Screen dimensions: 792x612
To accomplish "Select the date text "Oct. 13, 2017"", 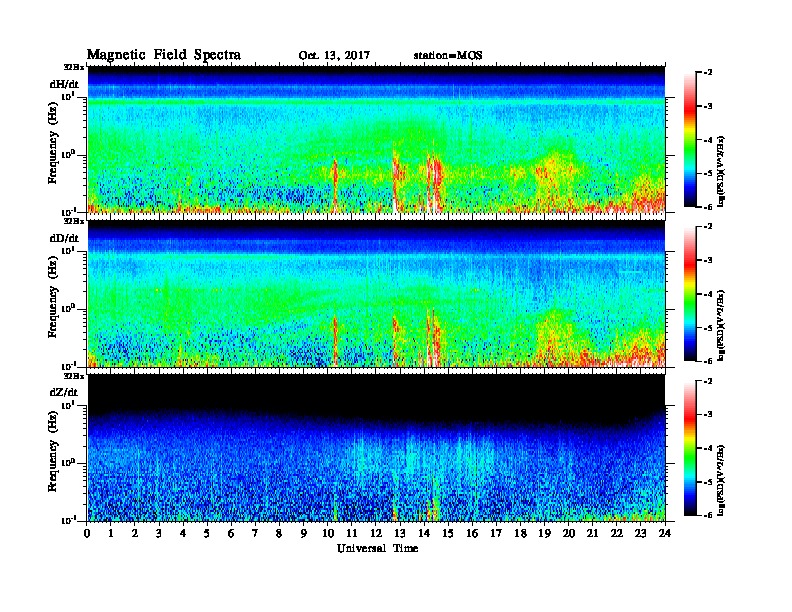I will (334, 55).
